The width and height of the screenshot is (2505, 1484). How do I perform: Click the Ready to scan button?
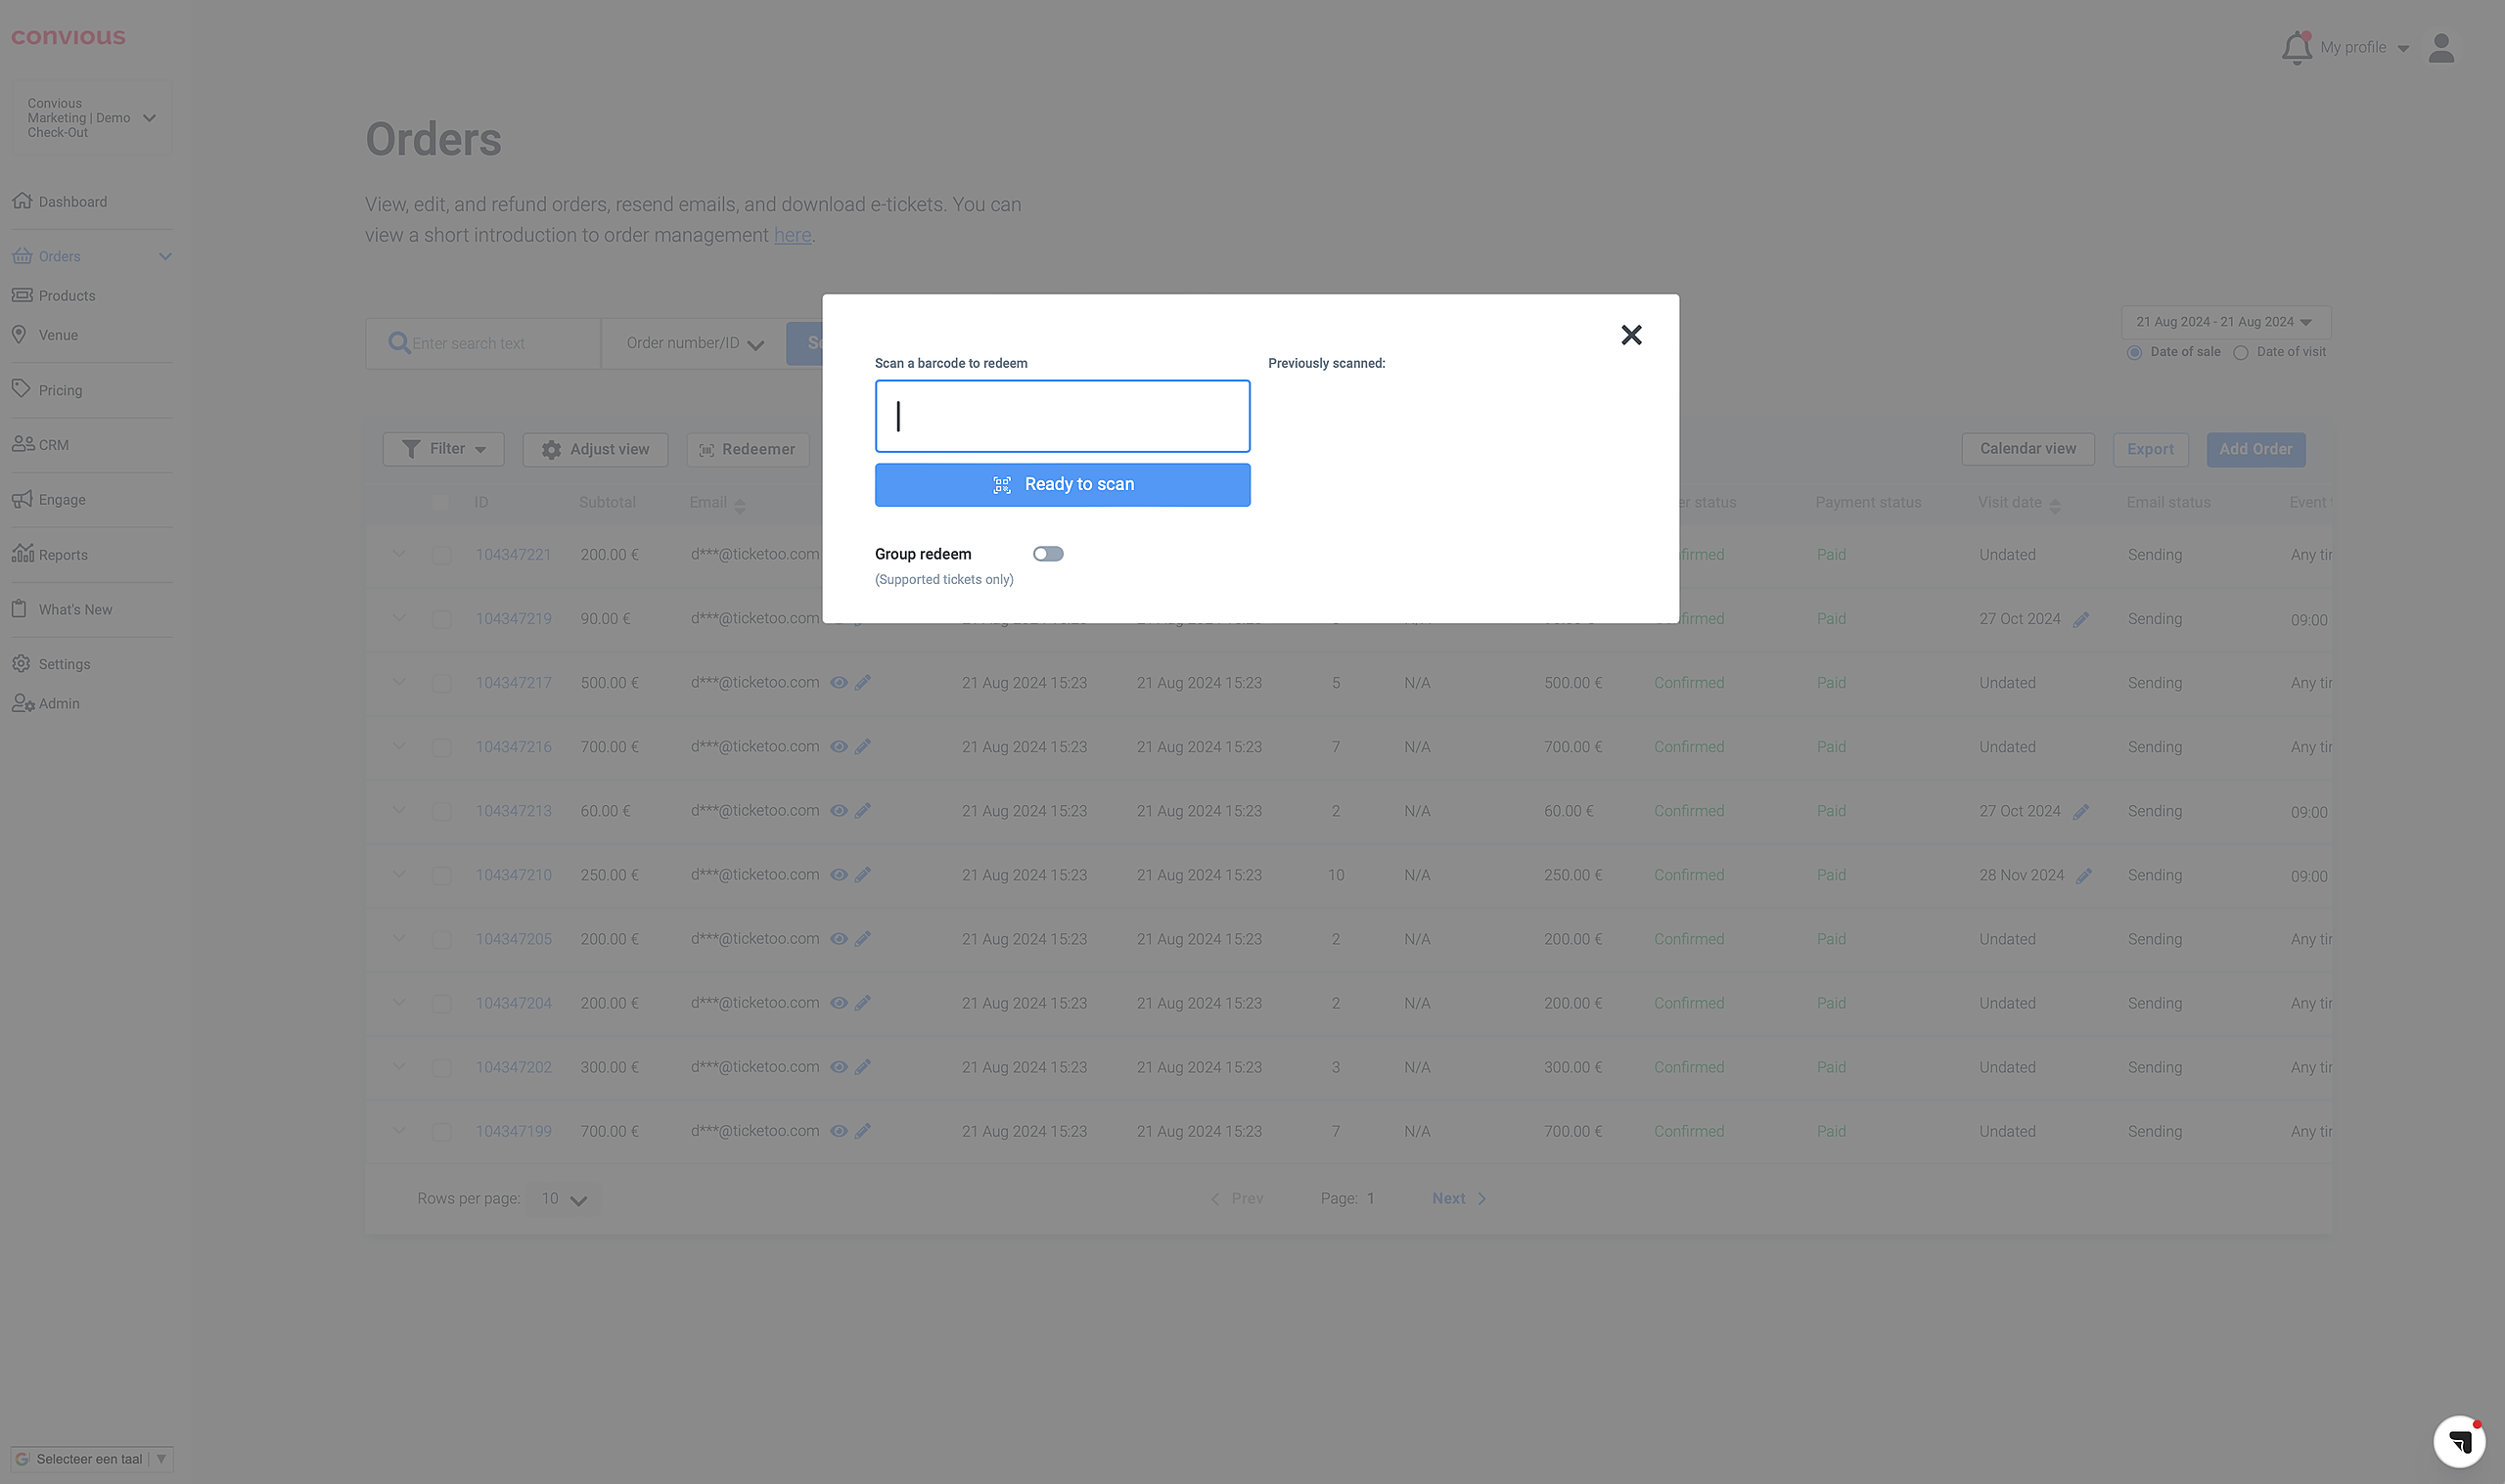[x=1061, y=485]
